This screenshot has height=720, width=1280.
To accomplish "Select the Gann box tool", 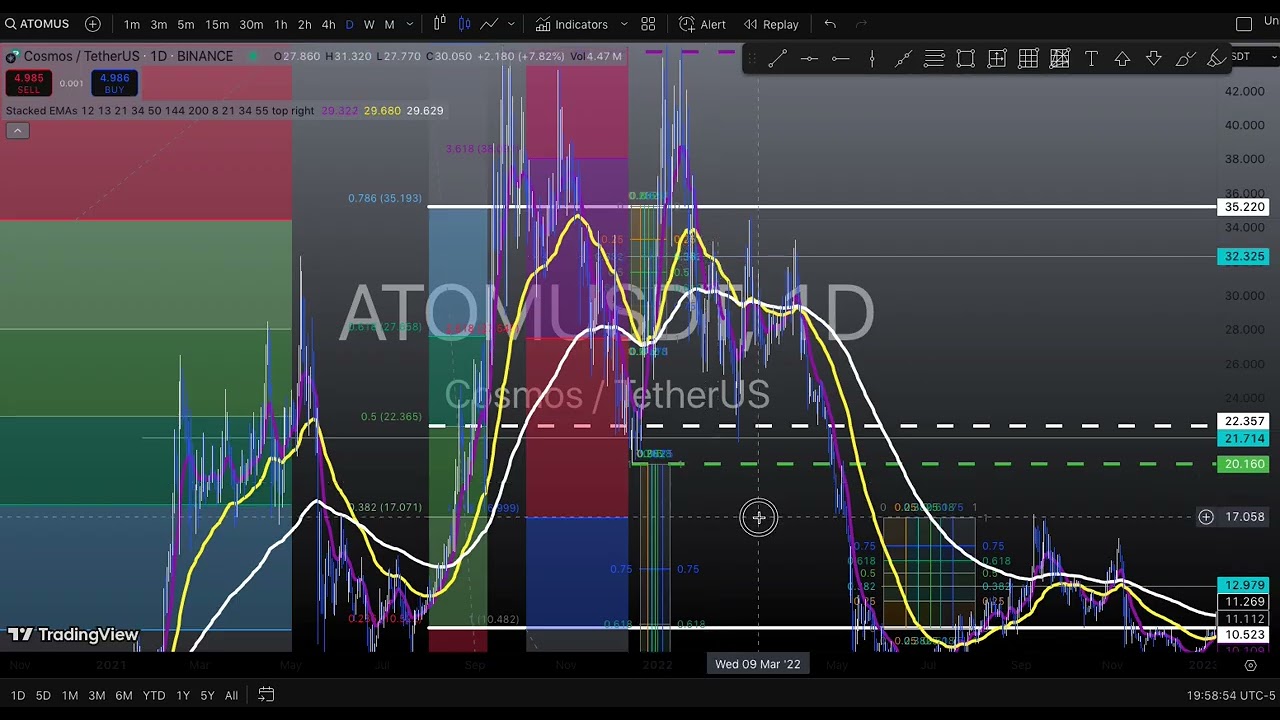I will [x=1060, y=59].
